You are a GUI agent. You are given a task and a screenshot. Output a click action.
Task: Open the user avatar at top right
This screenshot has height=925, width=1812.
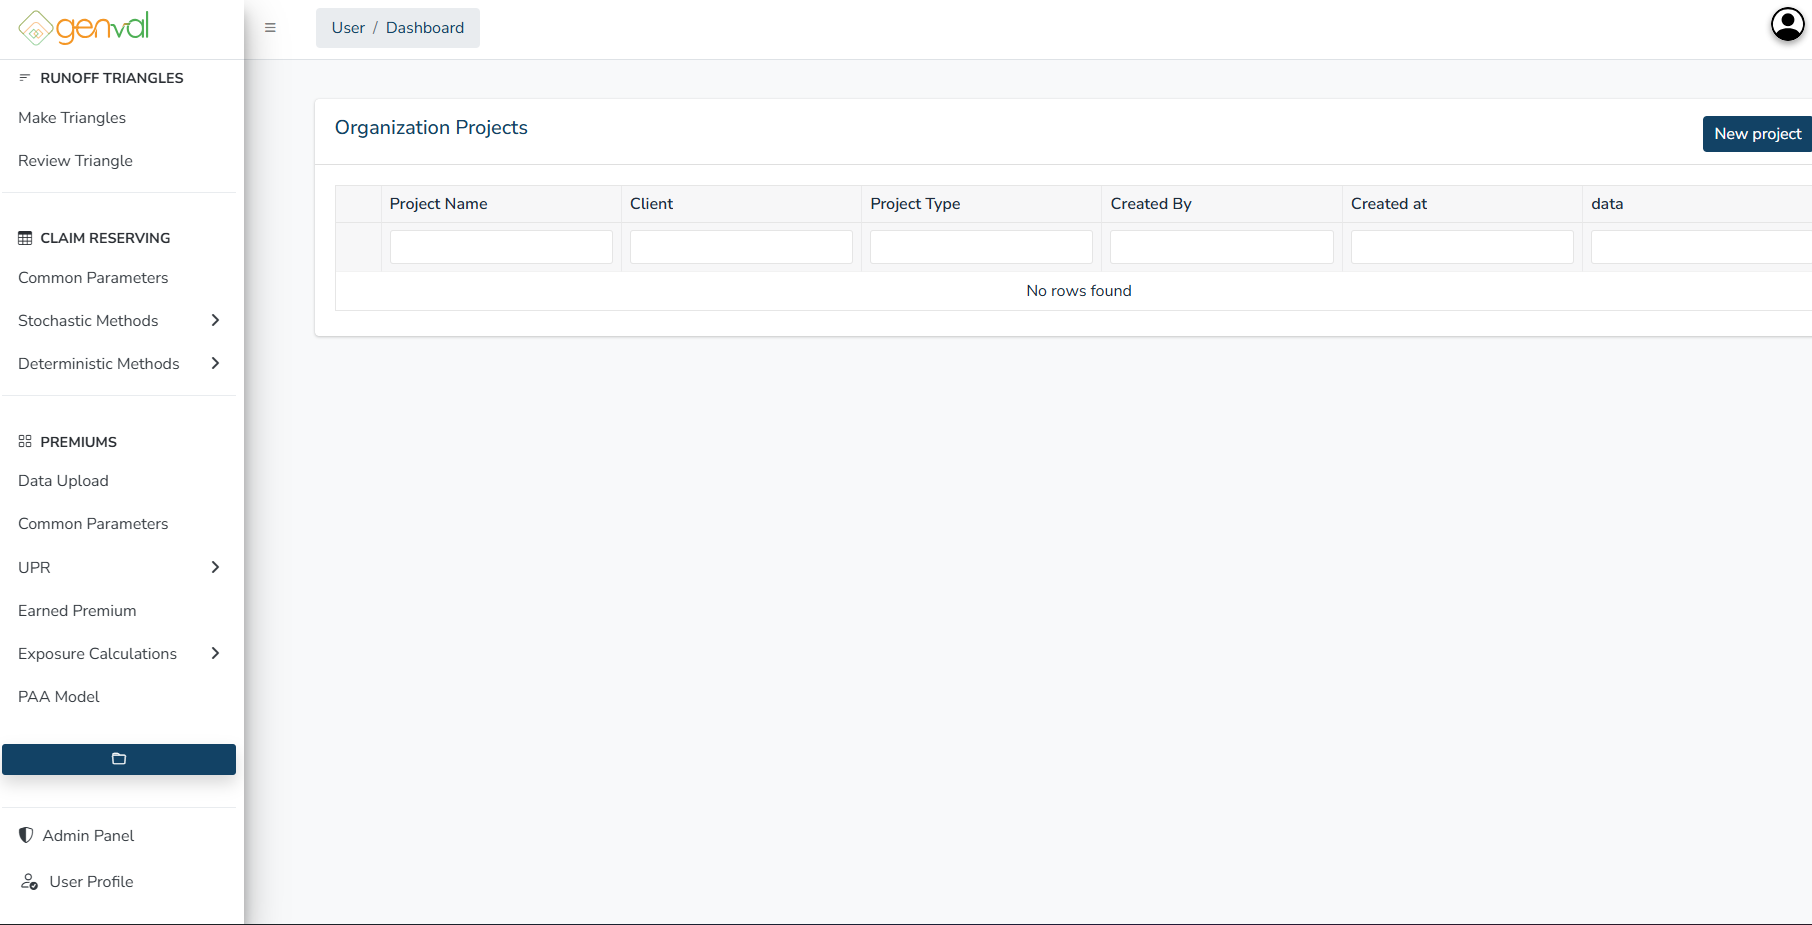pos(1786,24)
